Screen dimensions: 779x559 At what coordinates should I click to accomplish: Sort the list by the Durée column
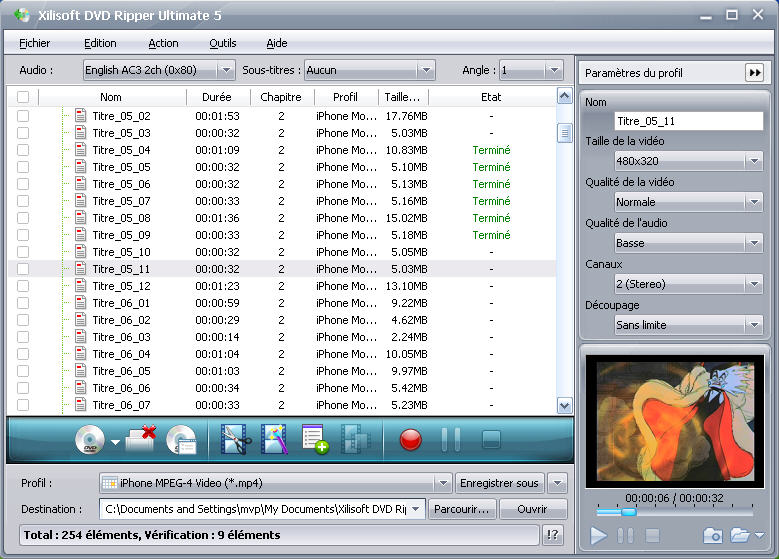(x=218, y=97)
